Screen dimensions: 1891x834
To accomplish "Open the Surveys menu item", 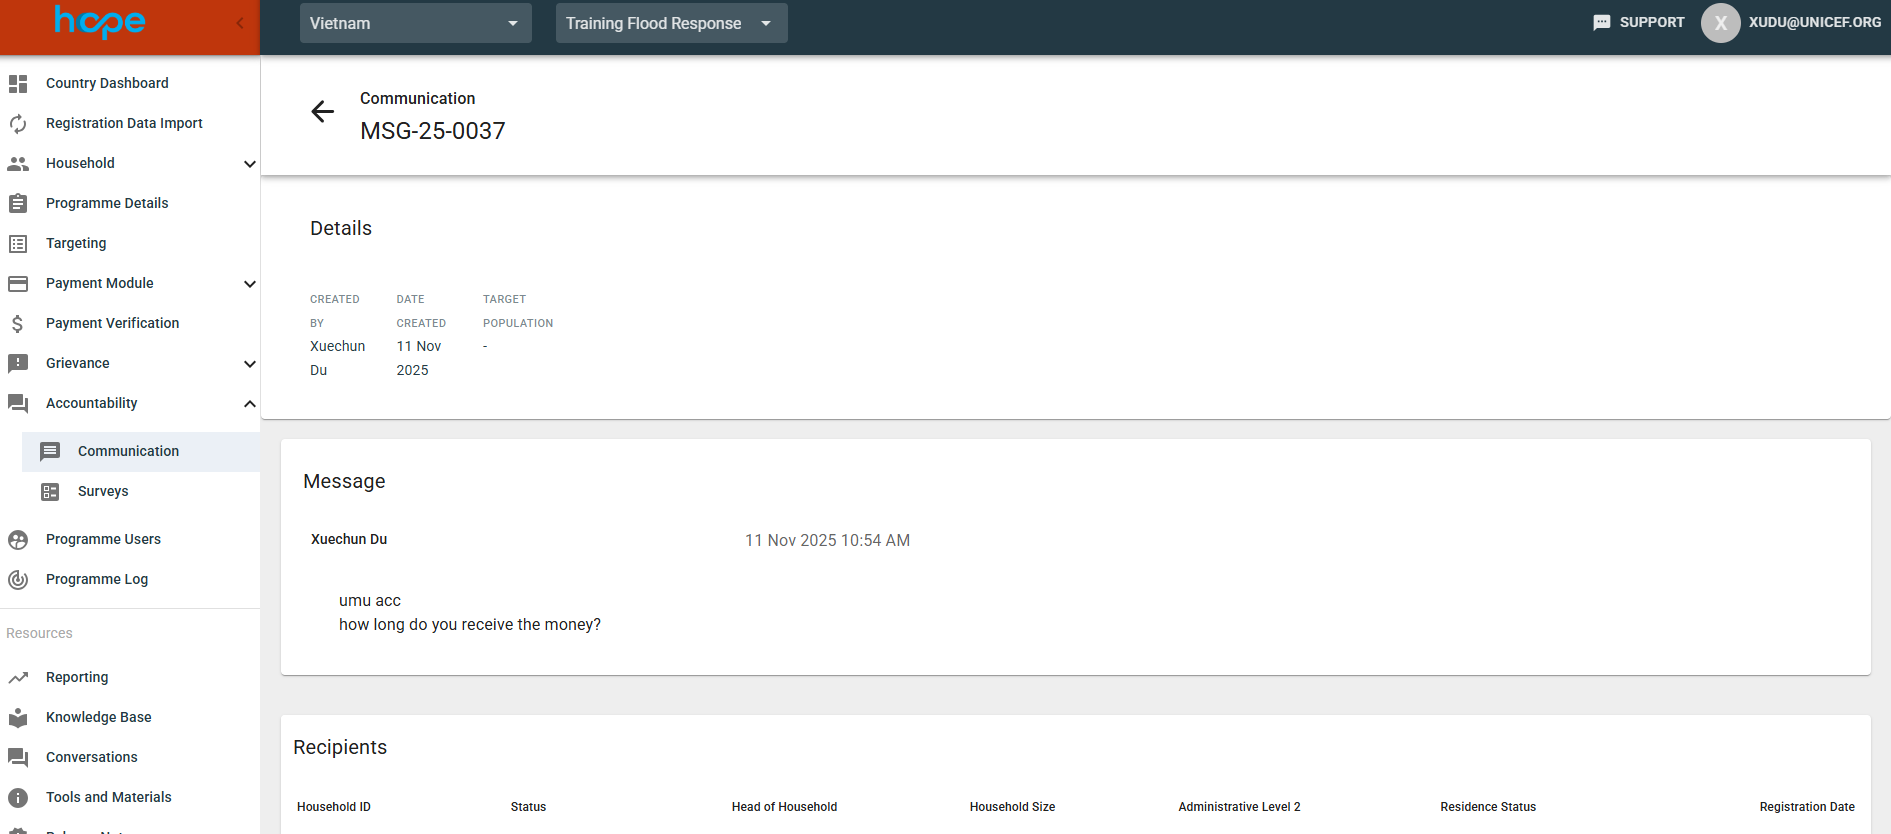I will coord(103,492).
